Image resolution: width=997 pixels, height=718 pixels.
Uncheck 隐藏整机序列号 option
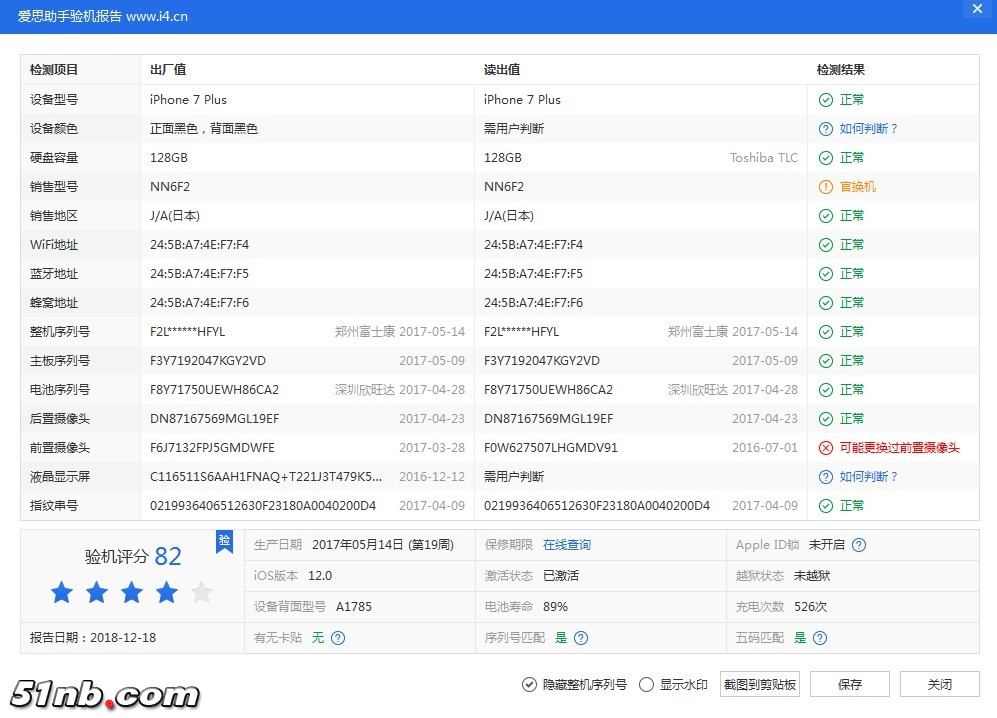pyautogui.click(x=529, y=685)
